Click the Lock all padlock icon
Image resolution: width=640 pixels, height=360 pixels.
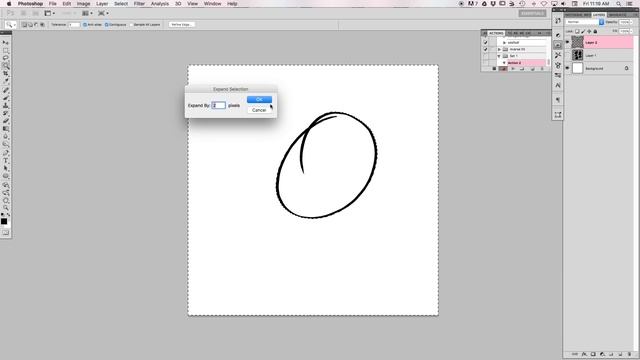point(595,31)
